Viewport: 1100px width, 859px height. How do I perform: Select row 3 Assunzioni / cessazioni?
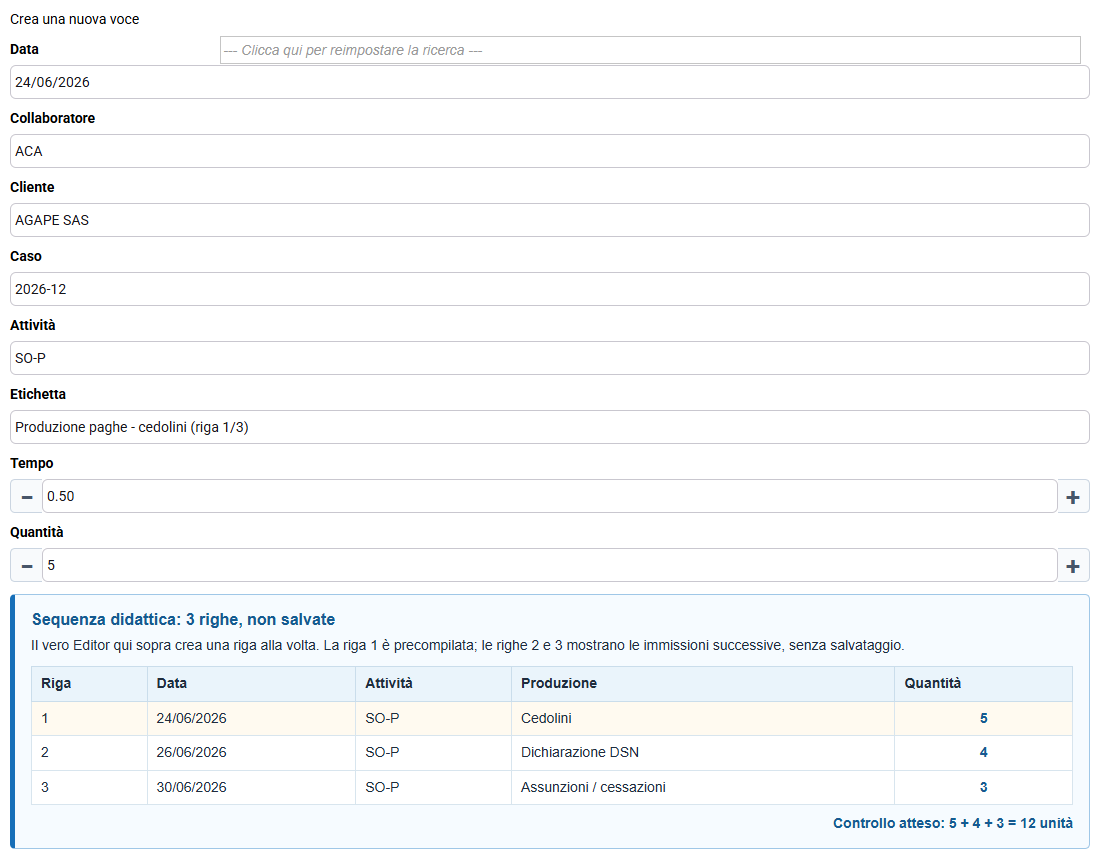click(x=551, y=787)
